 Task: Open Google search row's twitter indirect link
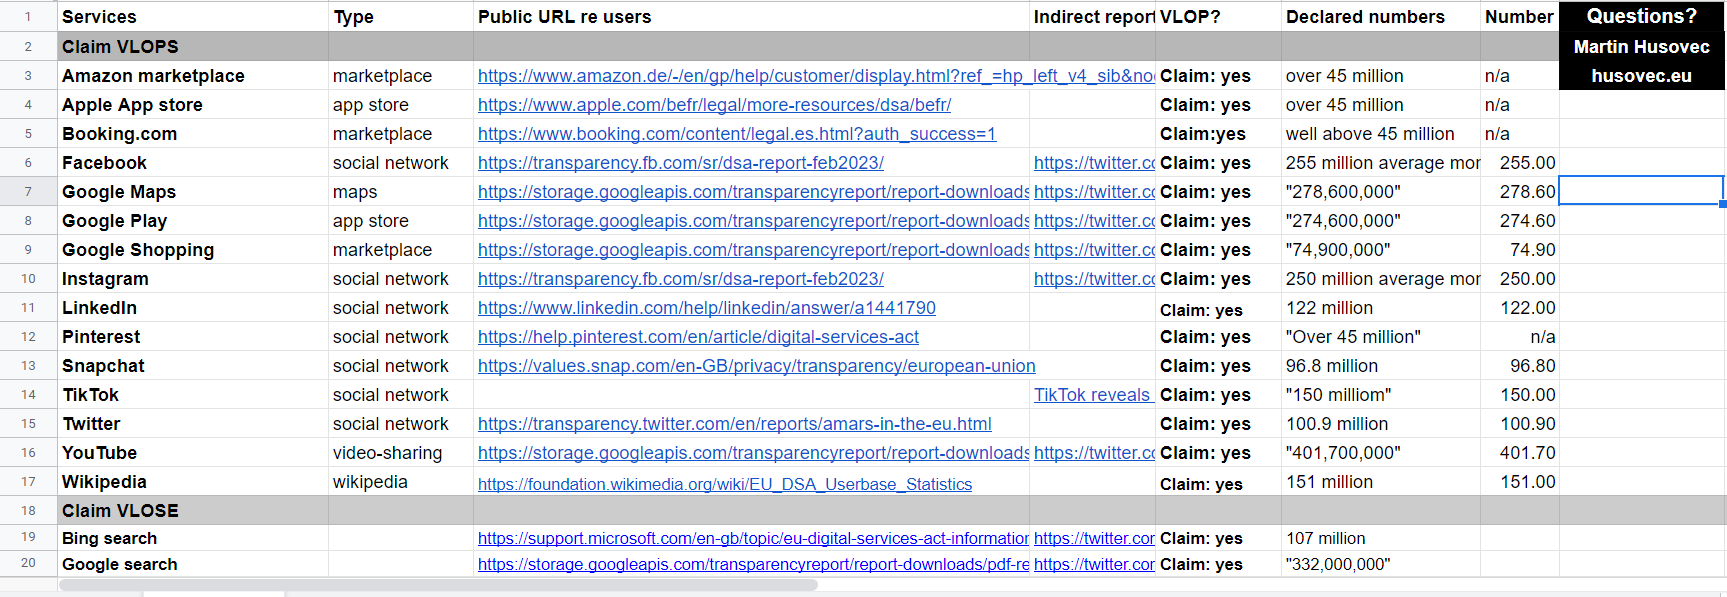click(x=1094, y=564)
